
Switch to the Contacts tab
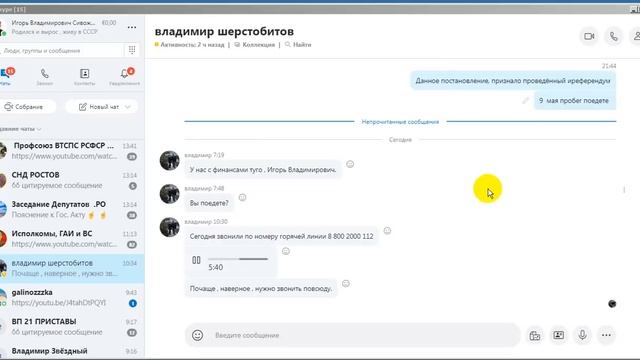click(84, 76)
